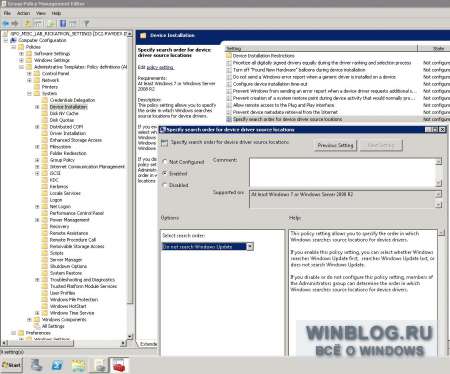
Task: Click the blue Help toolbar icon
Action: (x=63, y=23)
